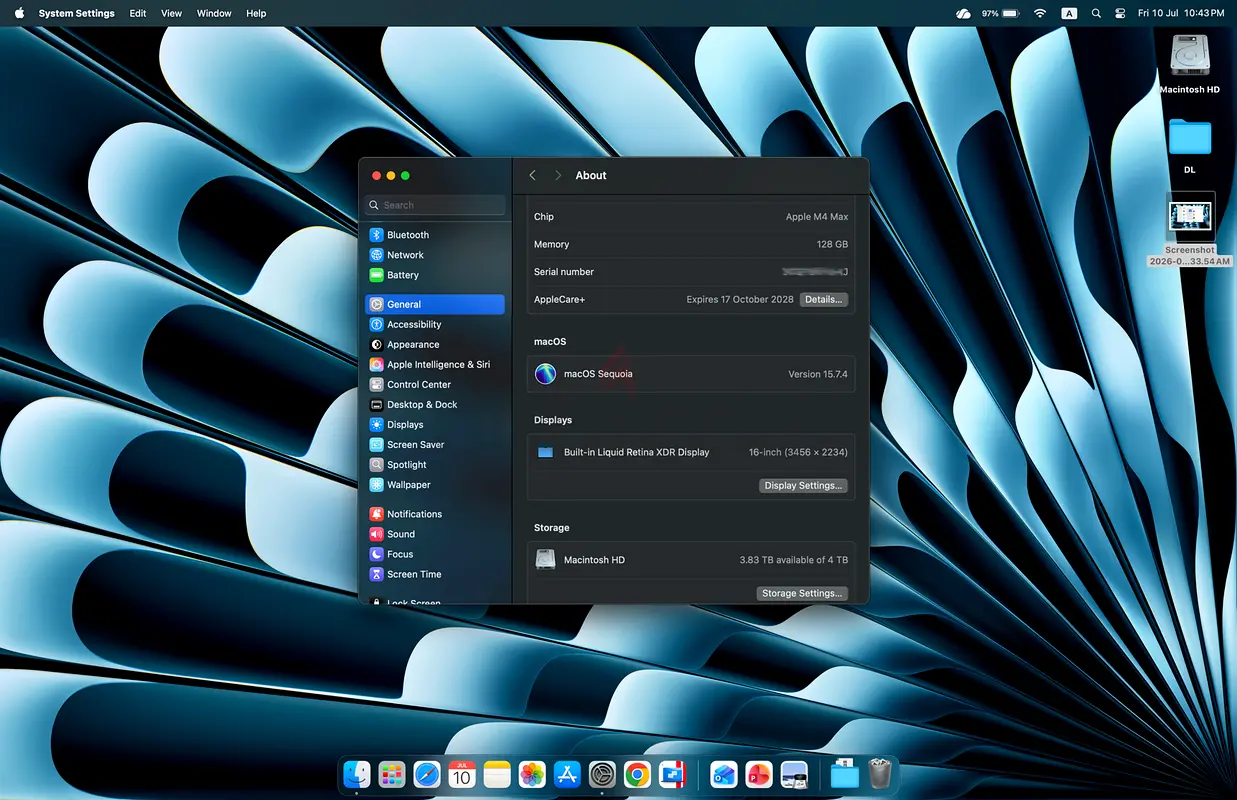Go back using the back chevron
This screenshot has width=1237, height=800.
(532, 175)
